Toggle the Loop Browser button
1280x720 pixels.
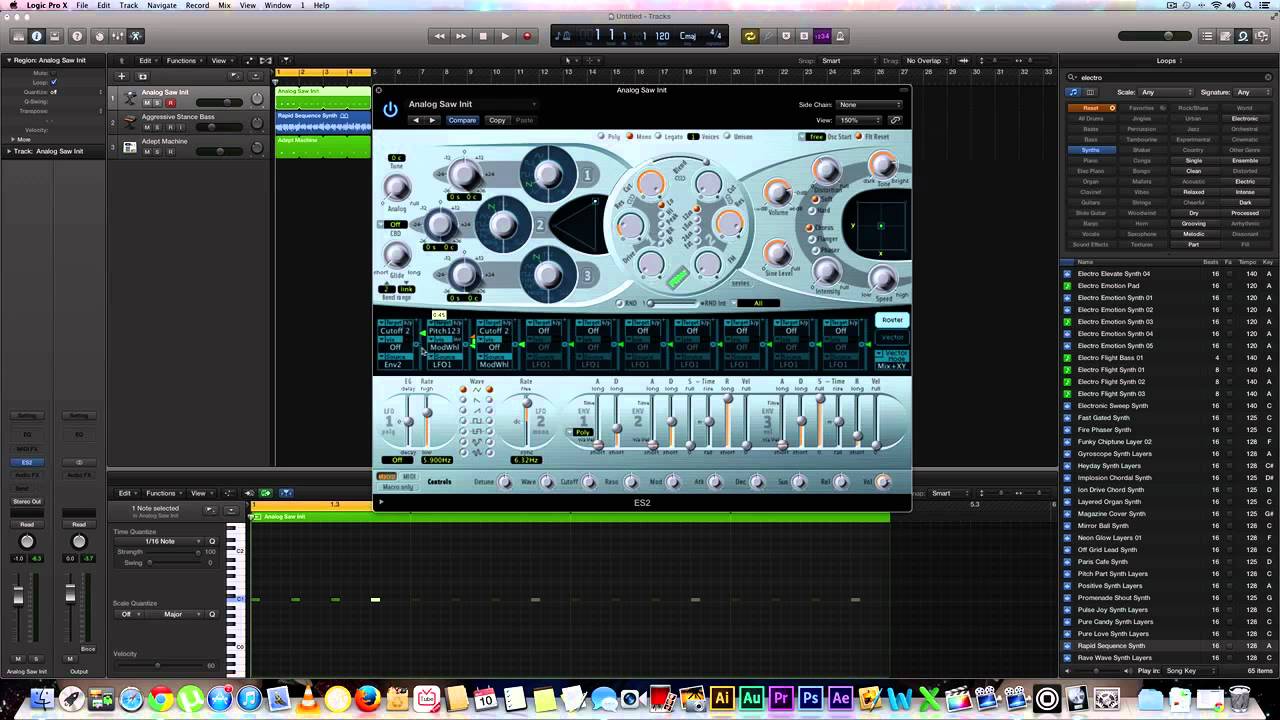1243,36
